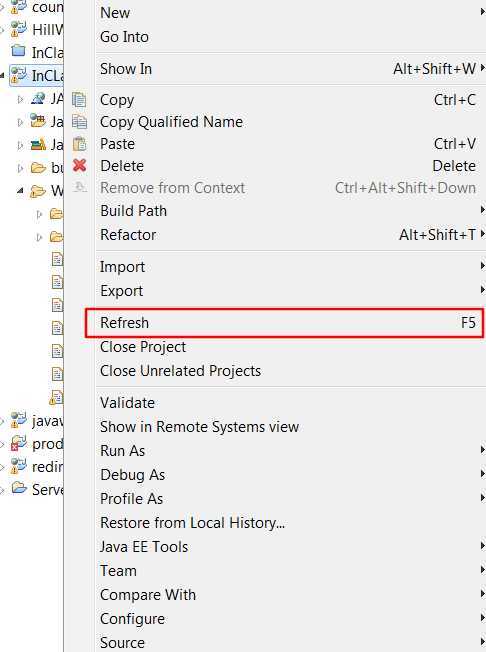Image resolution: width=486 pixels, height=652 pixels.
Task: Click the red Delete X icon
Action: [x=79, y=165]
